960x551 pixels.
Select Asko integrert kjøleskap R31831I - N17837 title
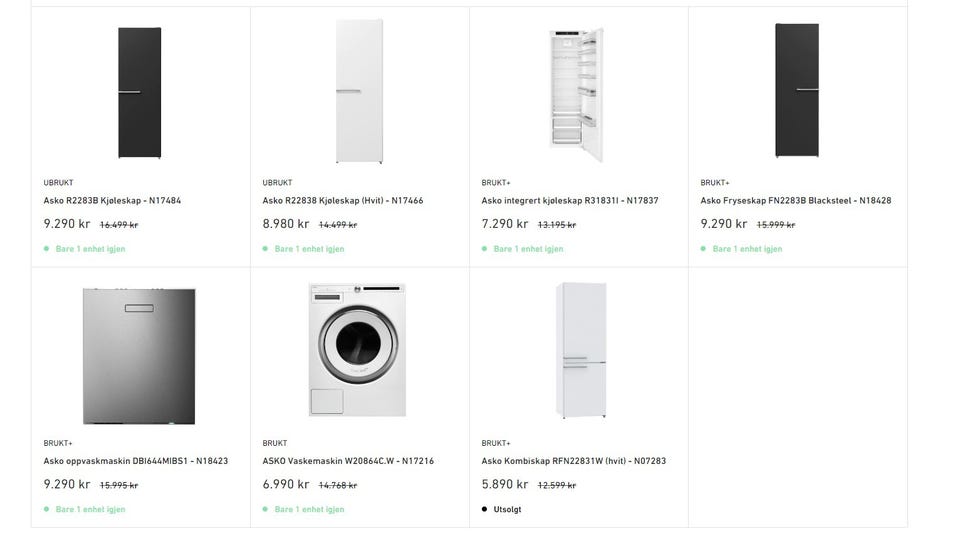[x=569, y=201]
